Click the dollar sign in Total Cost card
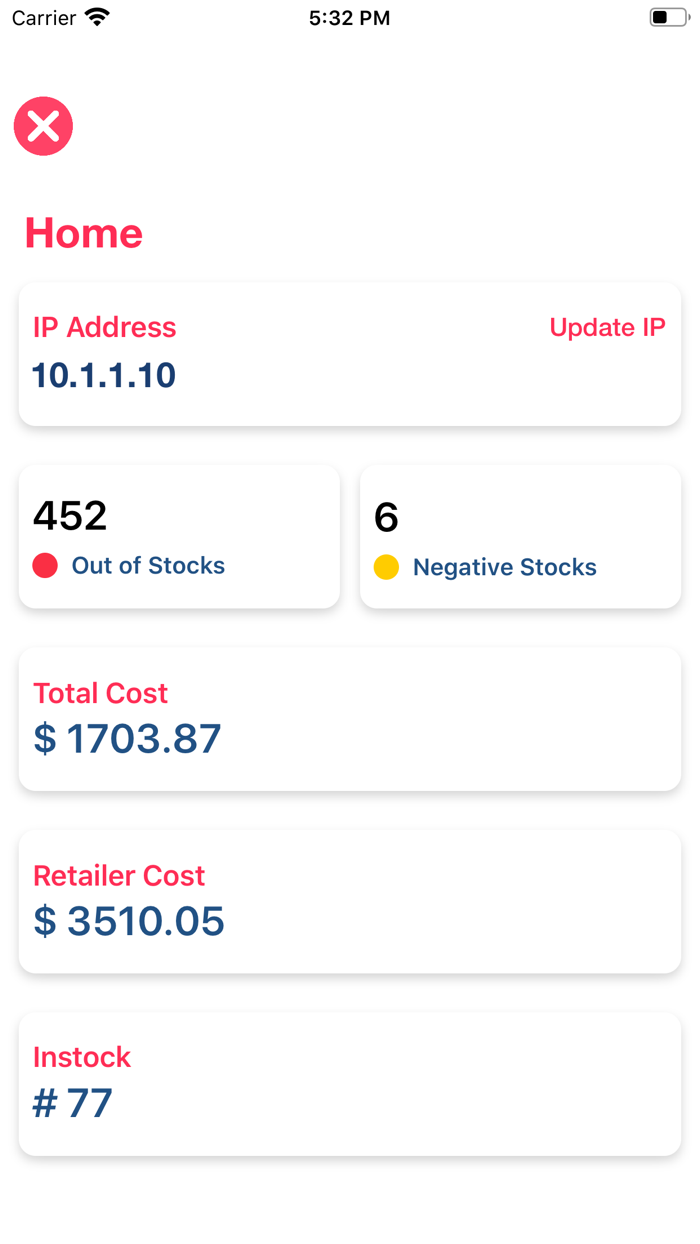This screenshot has height=1244, width=700. (x=42, y=739)
